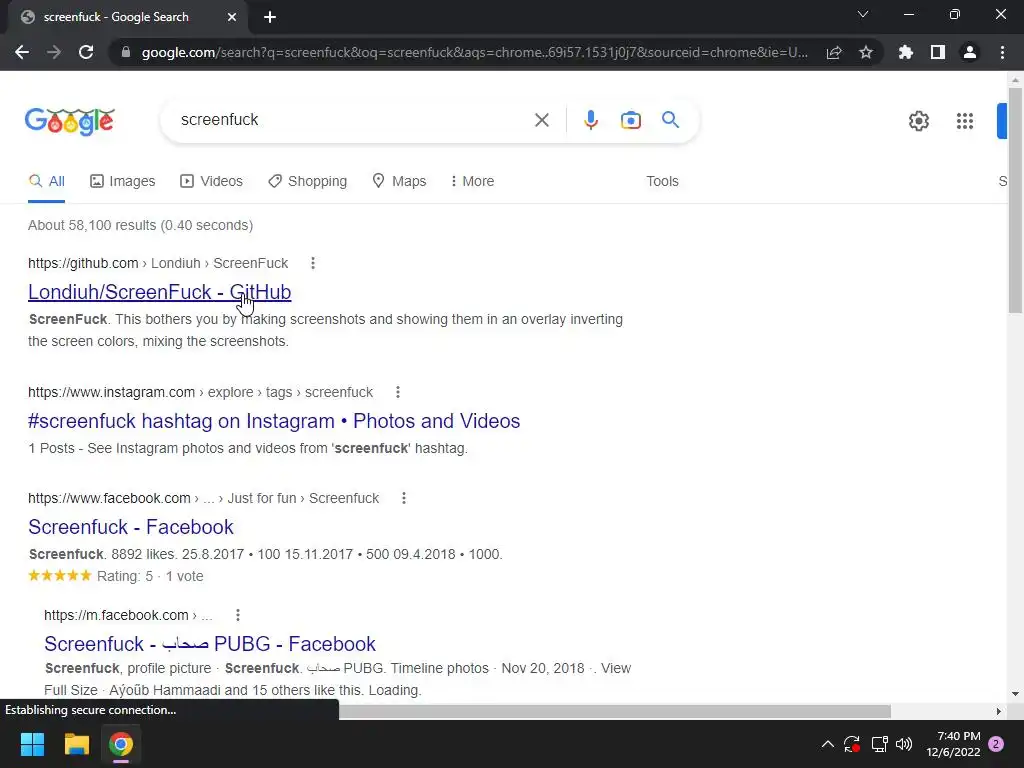
Task: Open the Windows Start menu
Action: [32, 744]
